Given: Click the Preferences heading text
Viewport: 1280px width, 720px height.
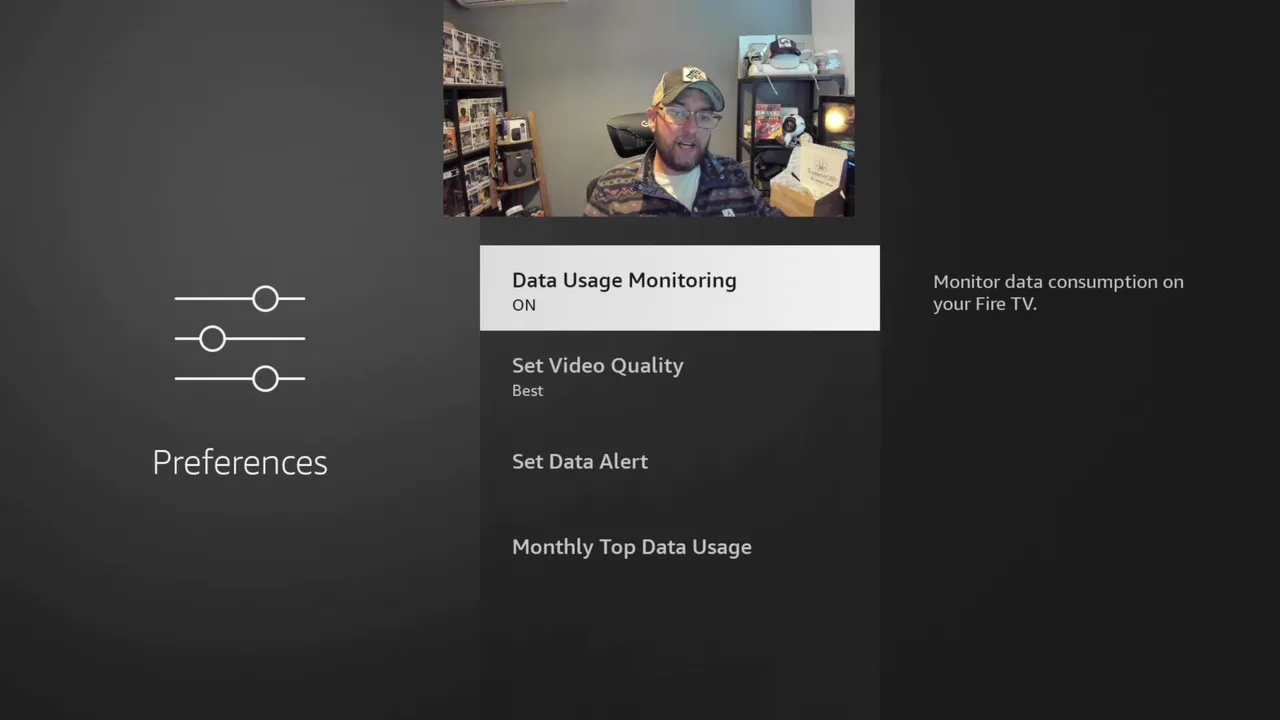Looking at the screenshot, I should point(240,462).
